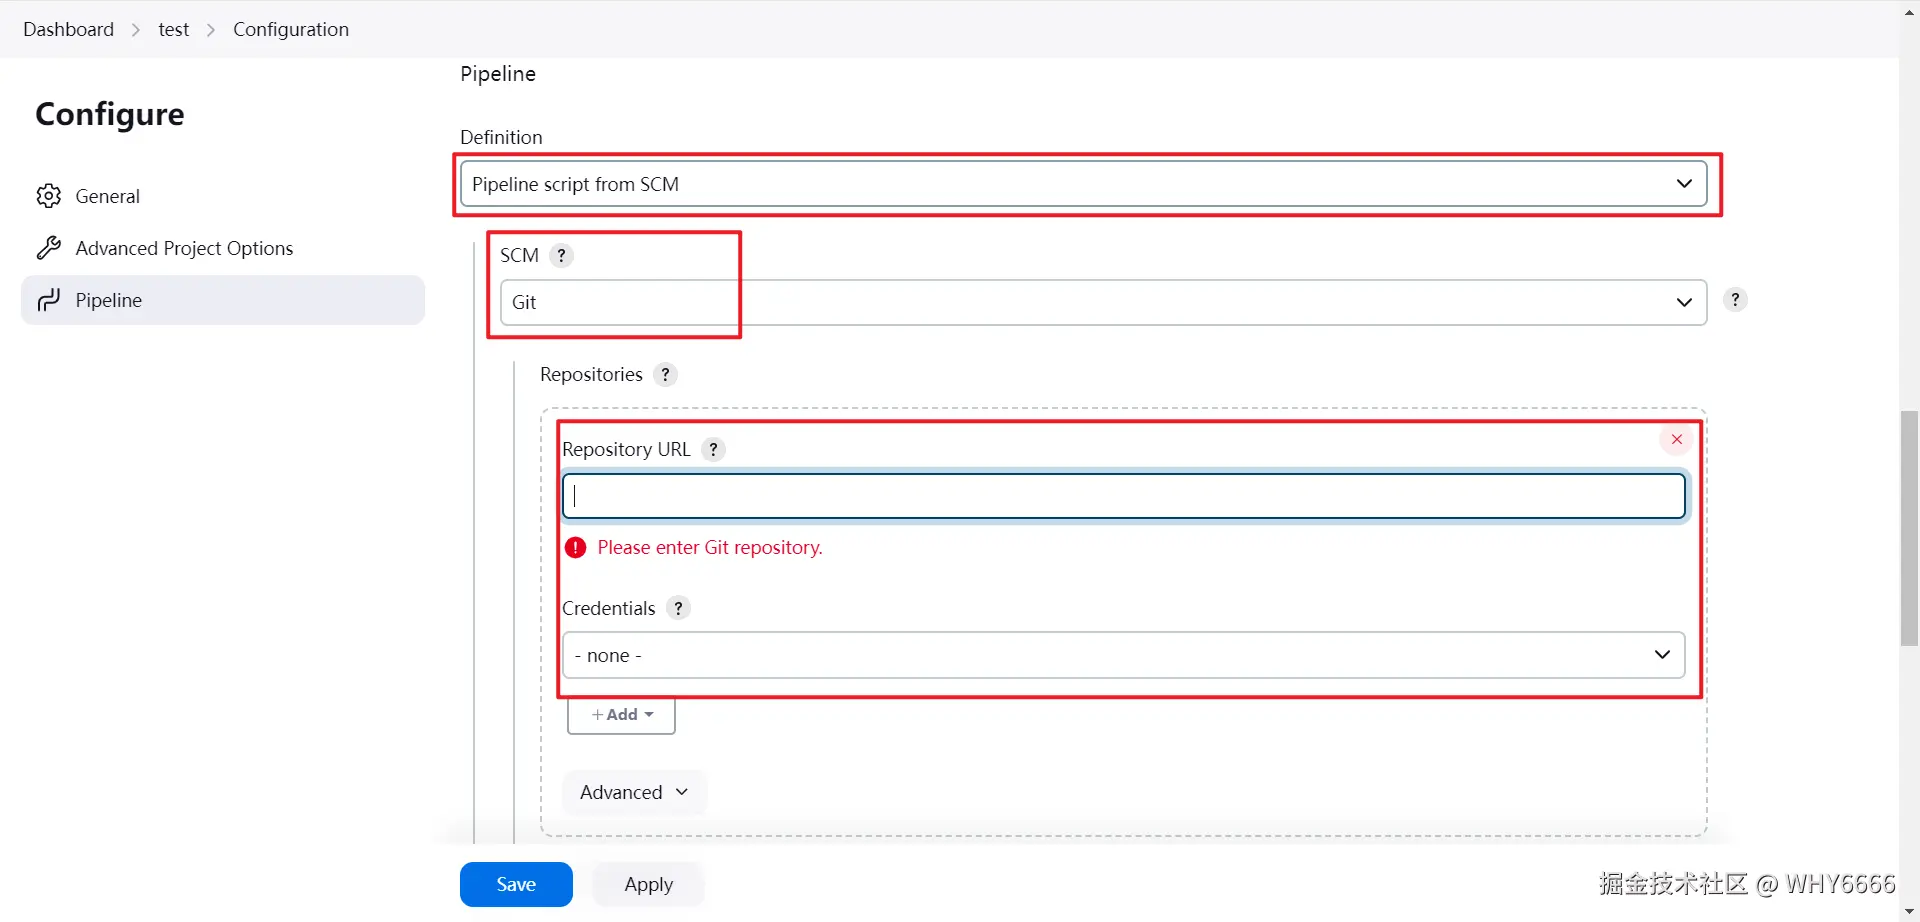The width and height of the screenshot is (1920, 922).
Task: Open the Definition dropdown
Action: pyautogui.click(x=1083, y=184)
